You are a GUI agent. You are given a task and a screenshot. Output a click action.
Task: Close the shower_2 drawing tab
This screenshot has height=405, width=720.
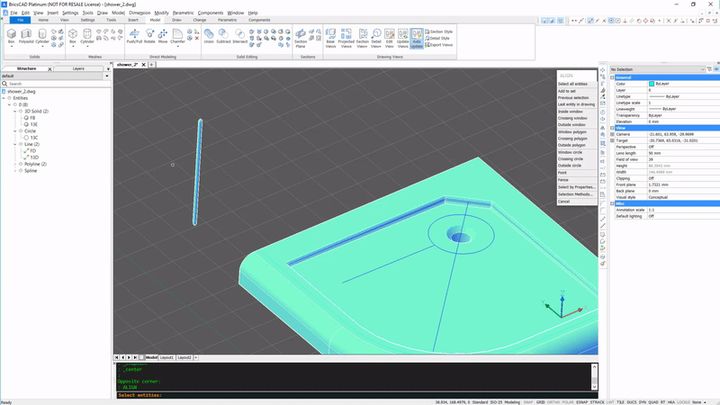tap(143, 65)
